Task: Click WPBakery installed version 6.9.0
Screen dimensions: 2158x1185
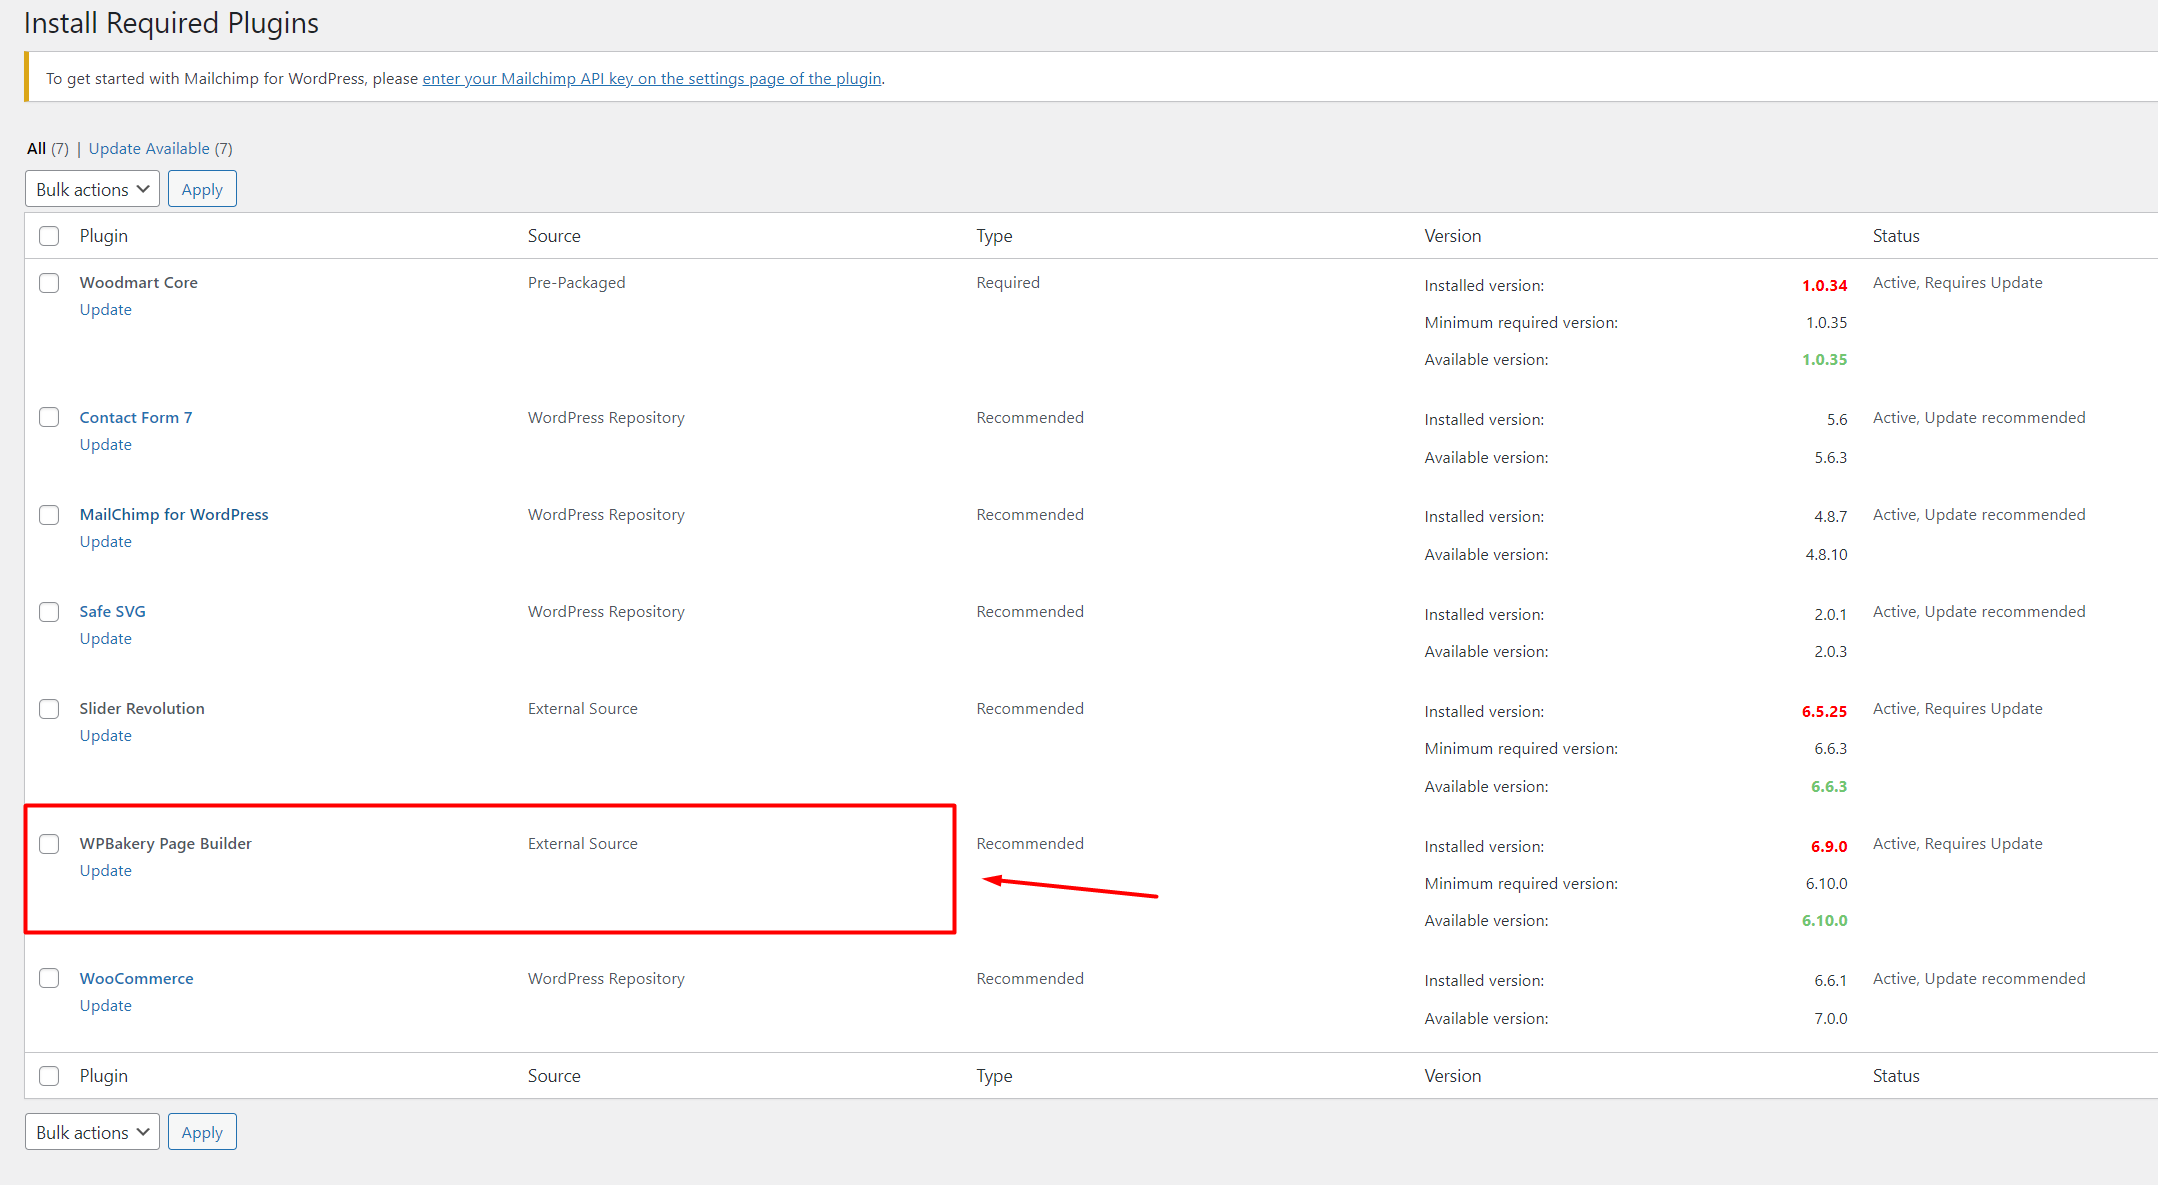Action: point(1829,847)
